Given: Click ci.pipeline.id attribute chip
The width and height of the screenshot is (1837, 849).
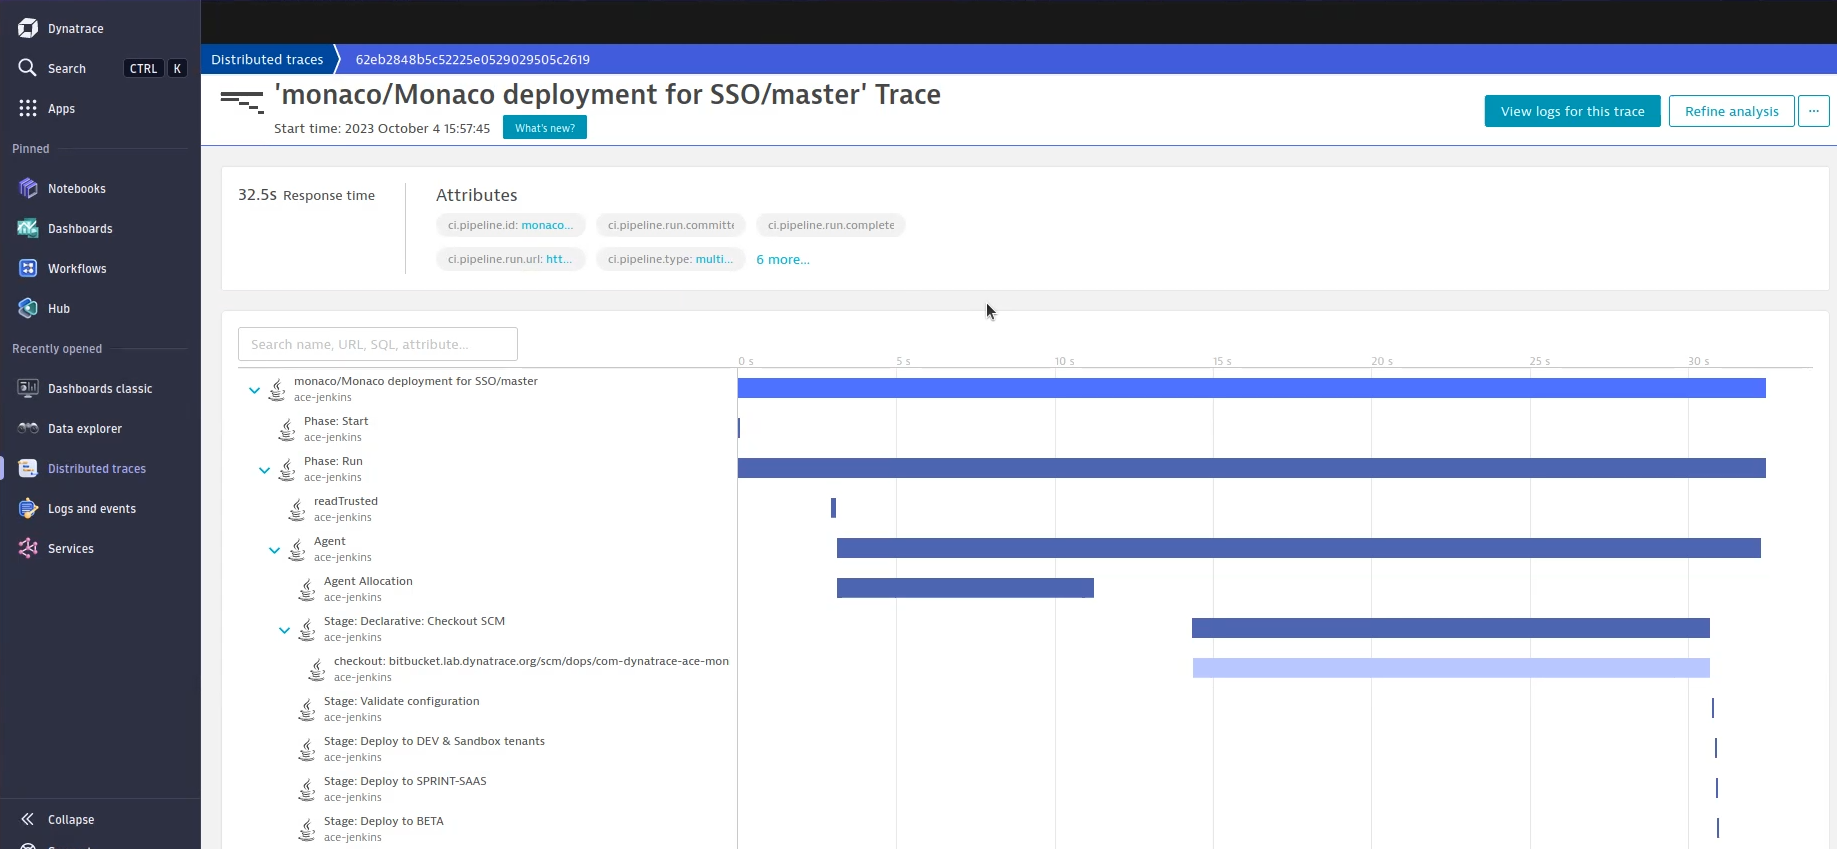Looking at the screenshot, I should (510, 225).
